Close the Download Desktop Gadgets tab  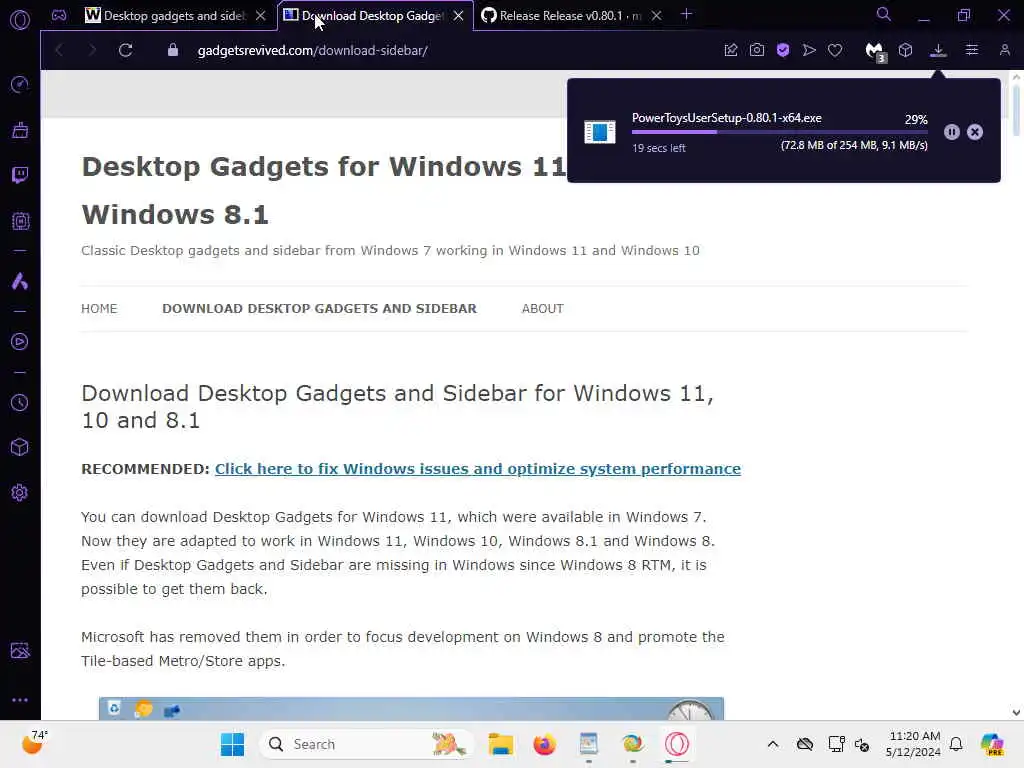[458, 16]
